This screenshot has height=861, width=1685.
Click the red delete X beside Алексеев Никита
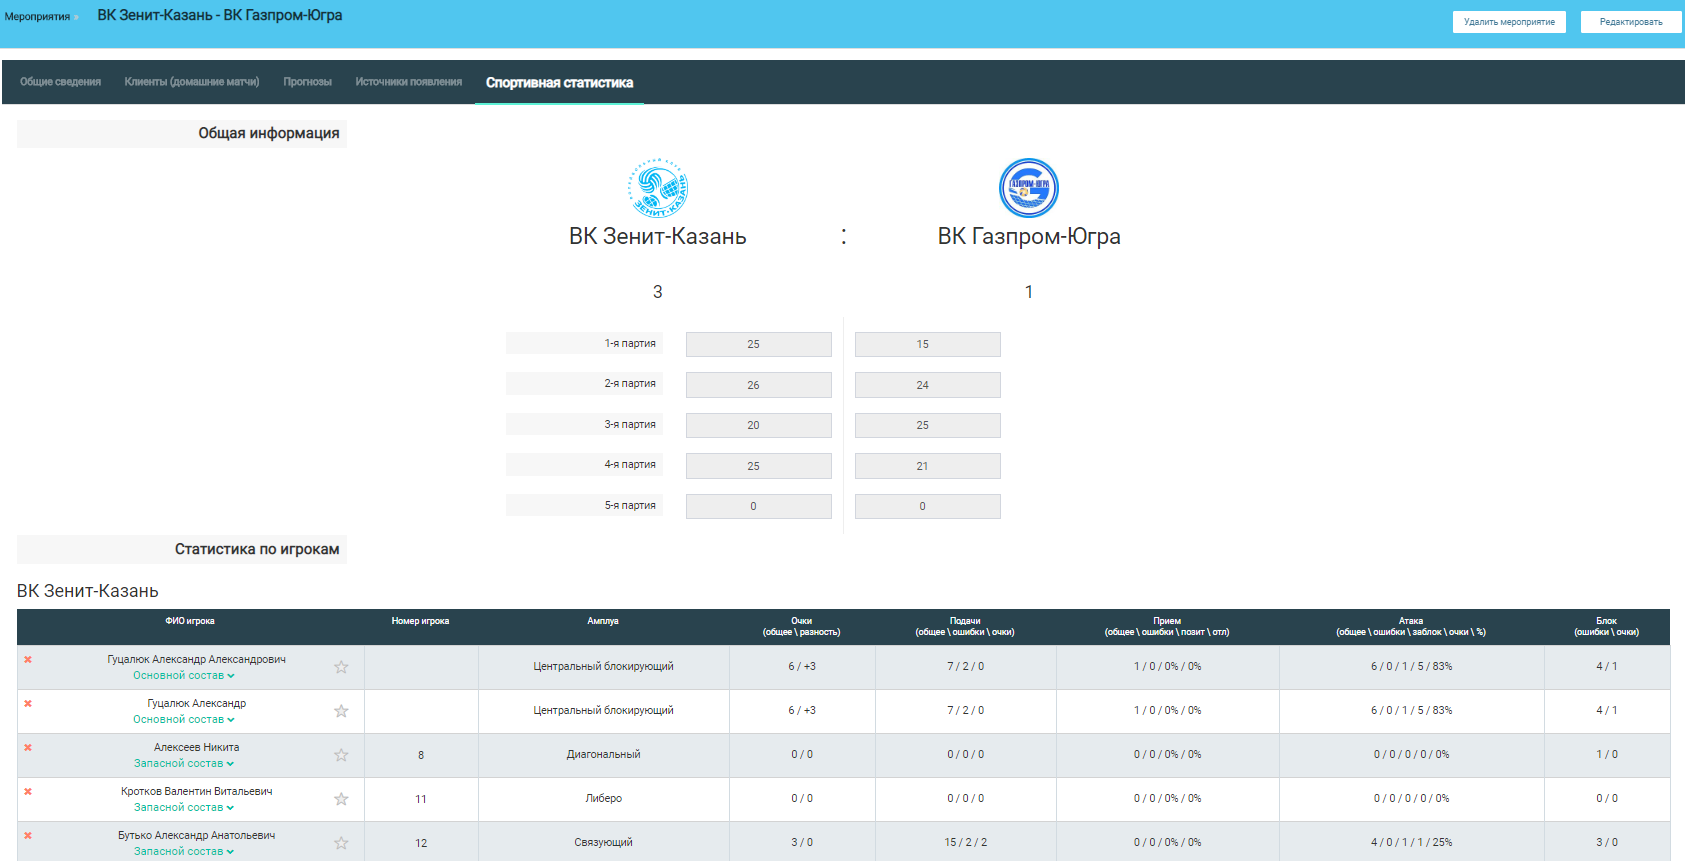coord(28,748)
